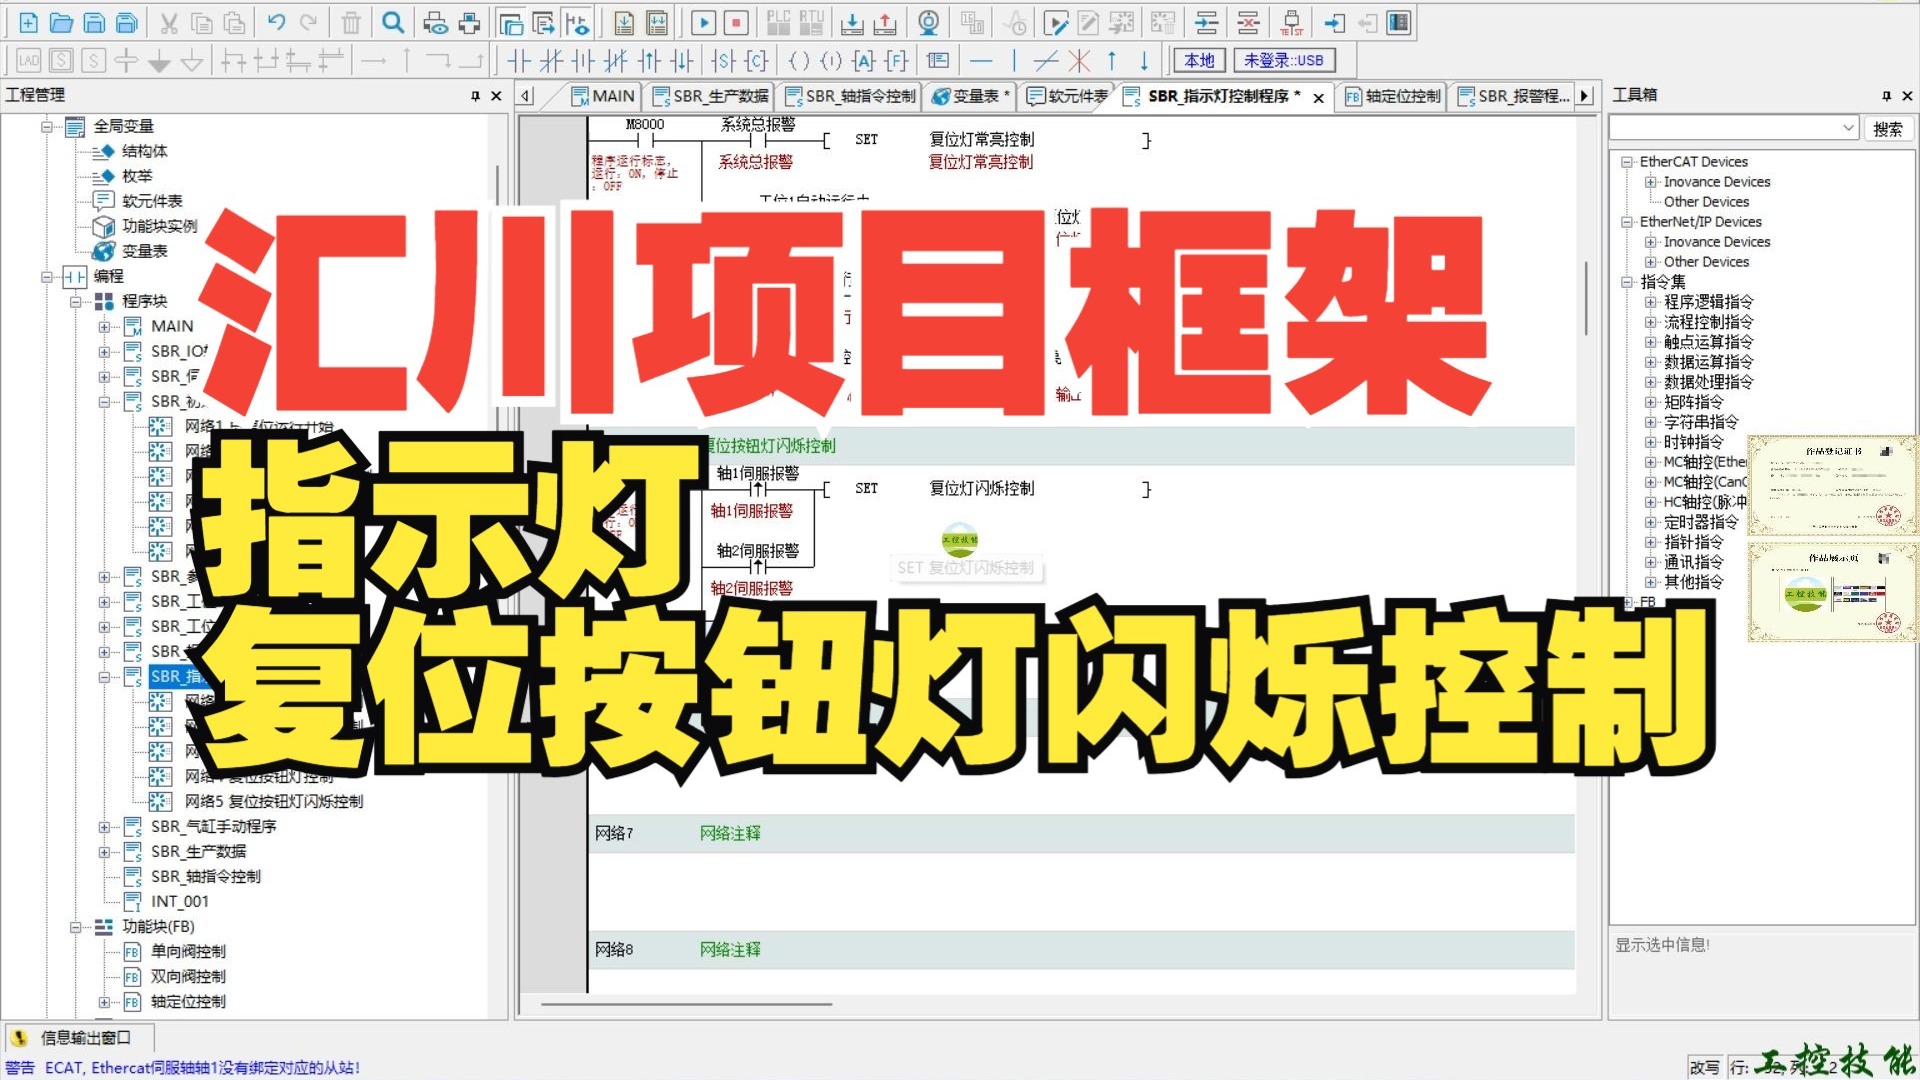Open the toolbox search dropdown

(1847, 128)
